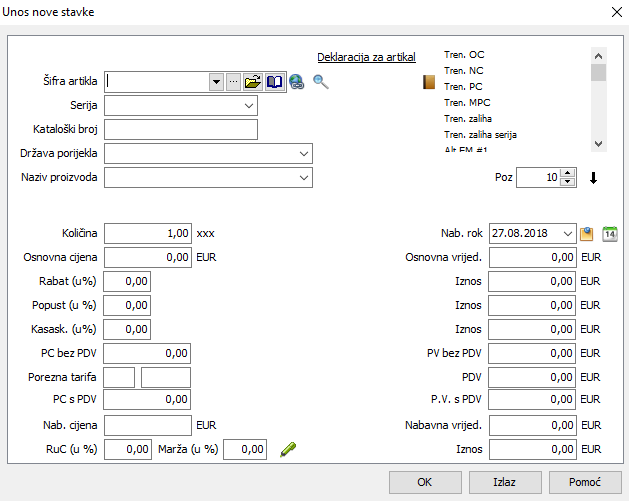Click the open folder icon beside Šifra artikla
Image resolution: width=629 pixels, height=501 pixels.
click(x=253, y=82)
